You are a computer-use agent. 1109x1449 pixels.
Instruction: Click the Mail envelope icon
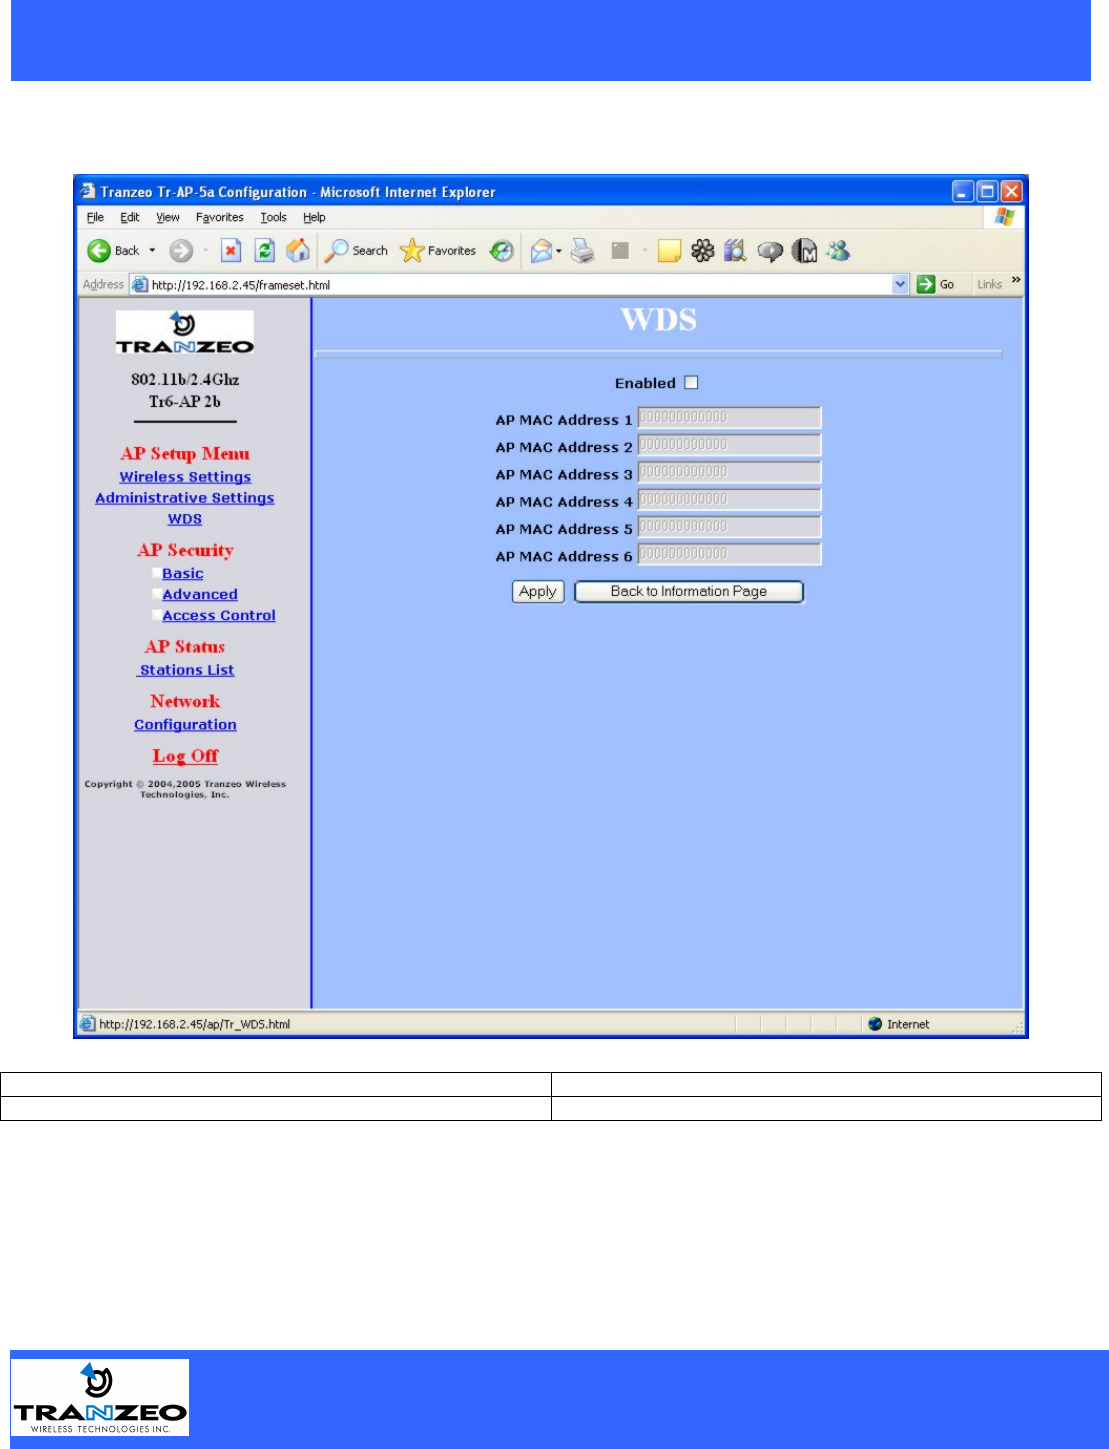(541, 251)
